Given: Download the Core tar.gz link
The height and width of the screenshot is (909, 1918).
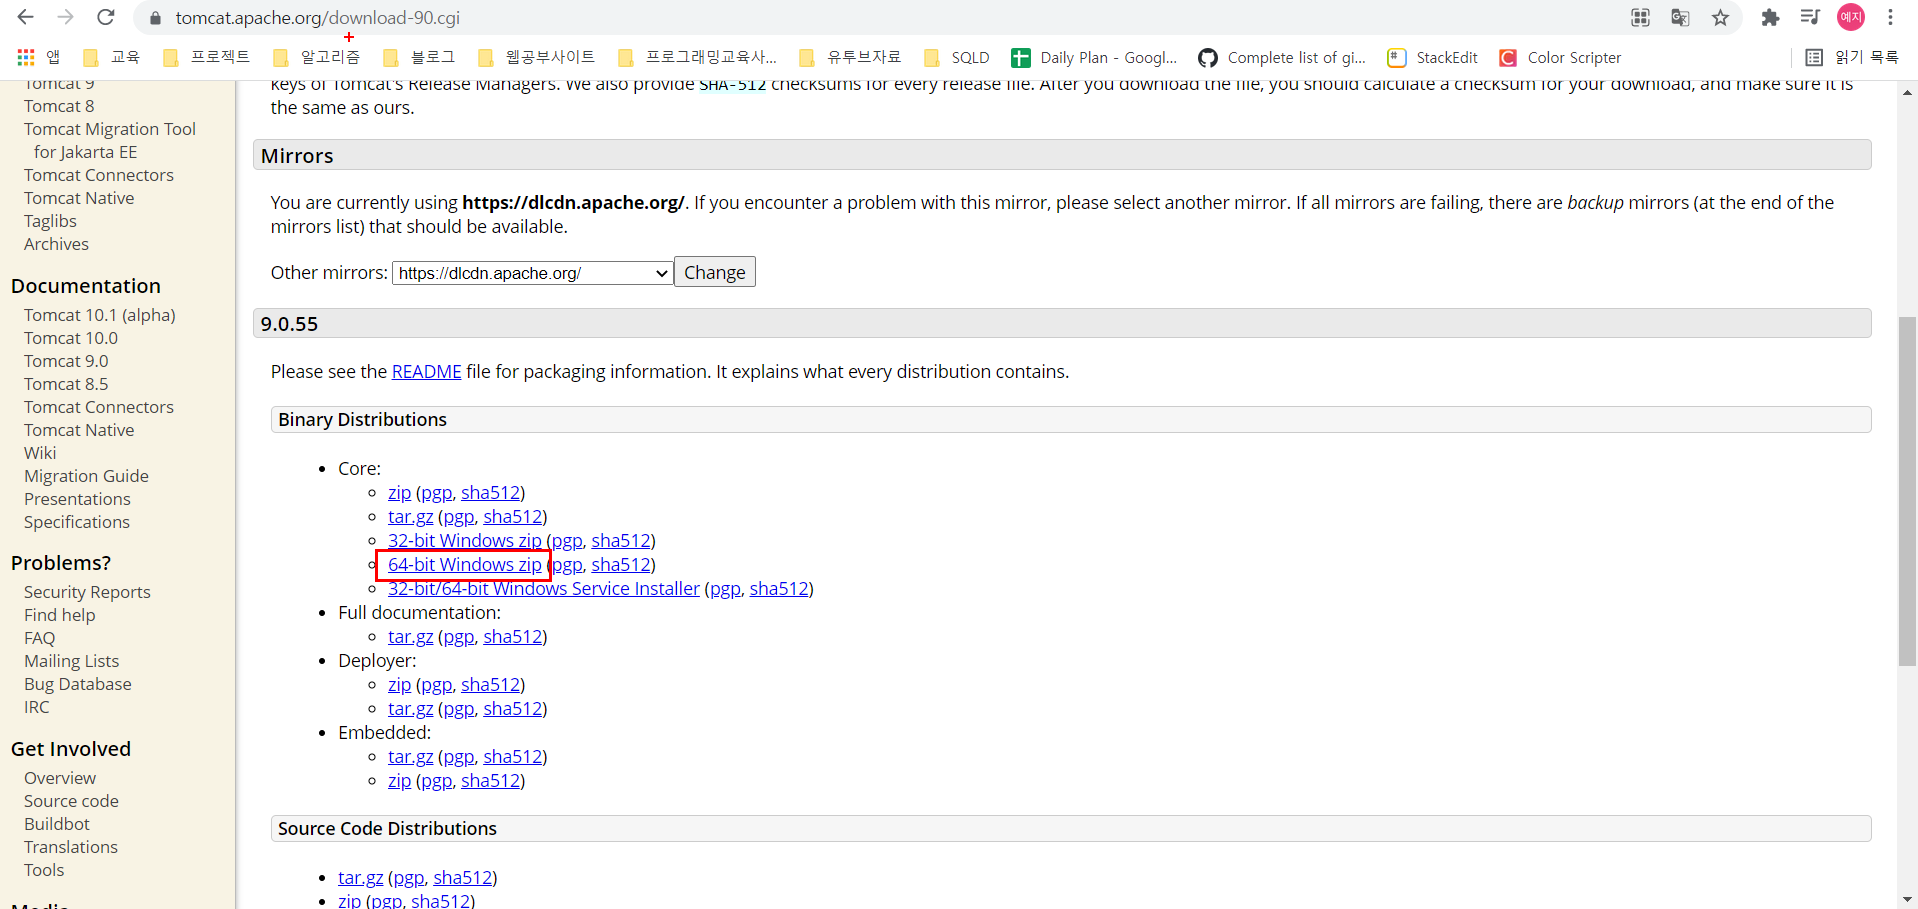Looking at the screenshot, I should pos(410,516).
